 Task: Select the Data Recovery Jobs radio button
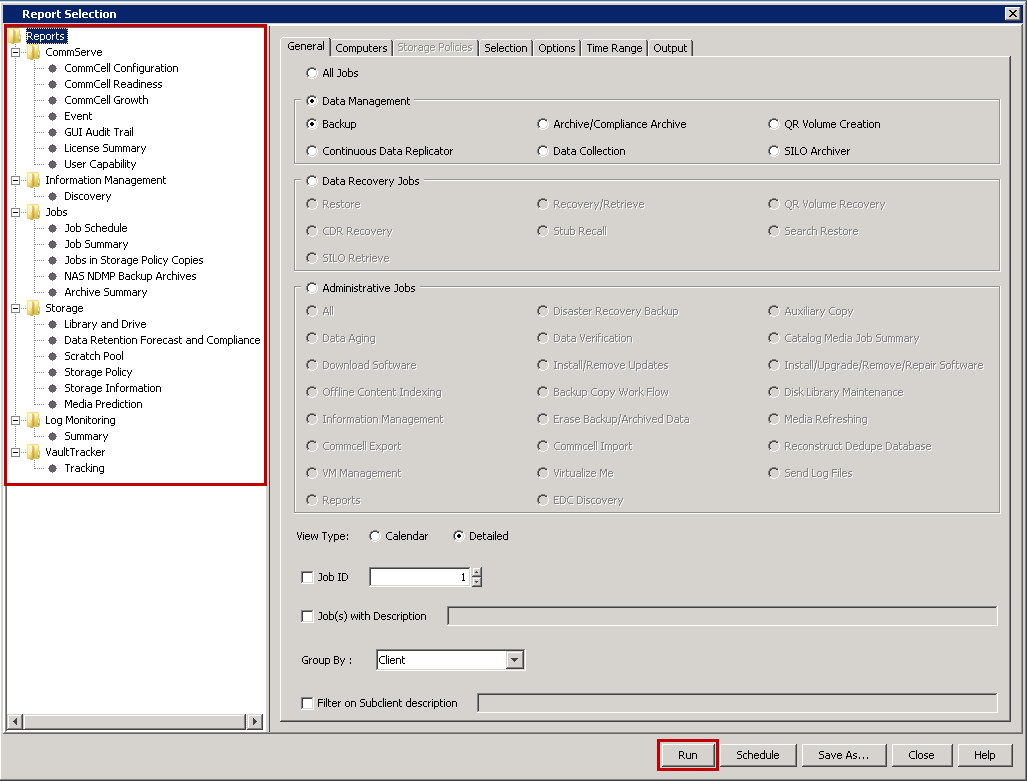[x=312, y=181]
